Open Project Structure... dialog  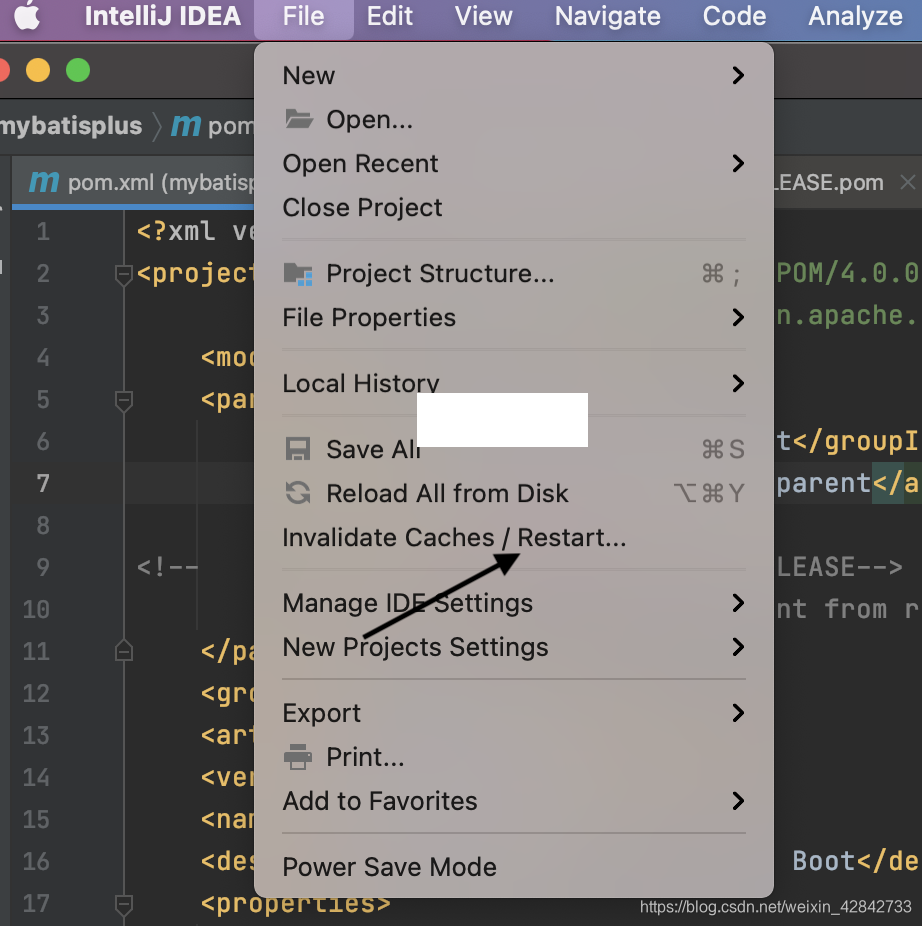point(514,274)
